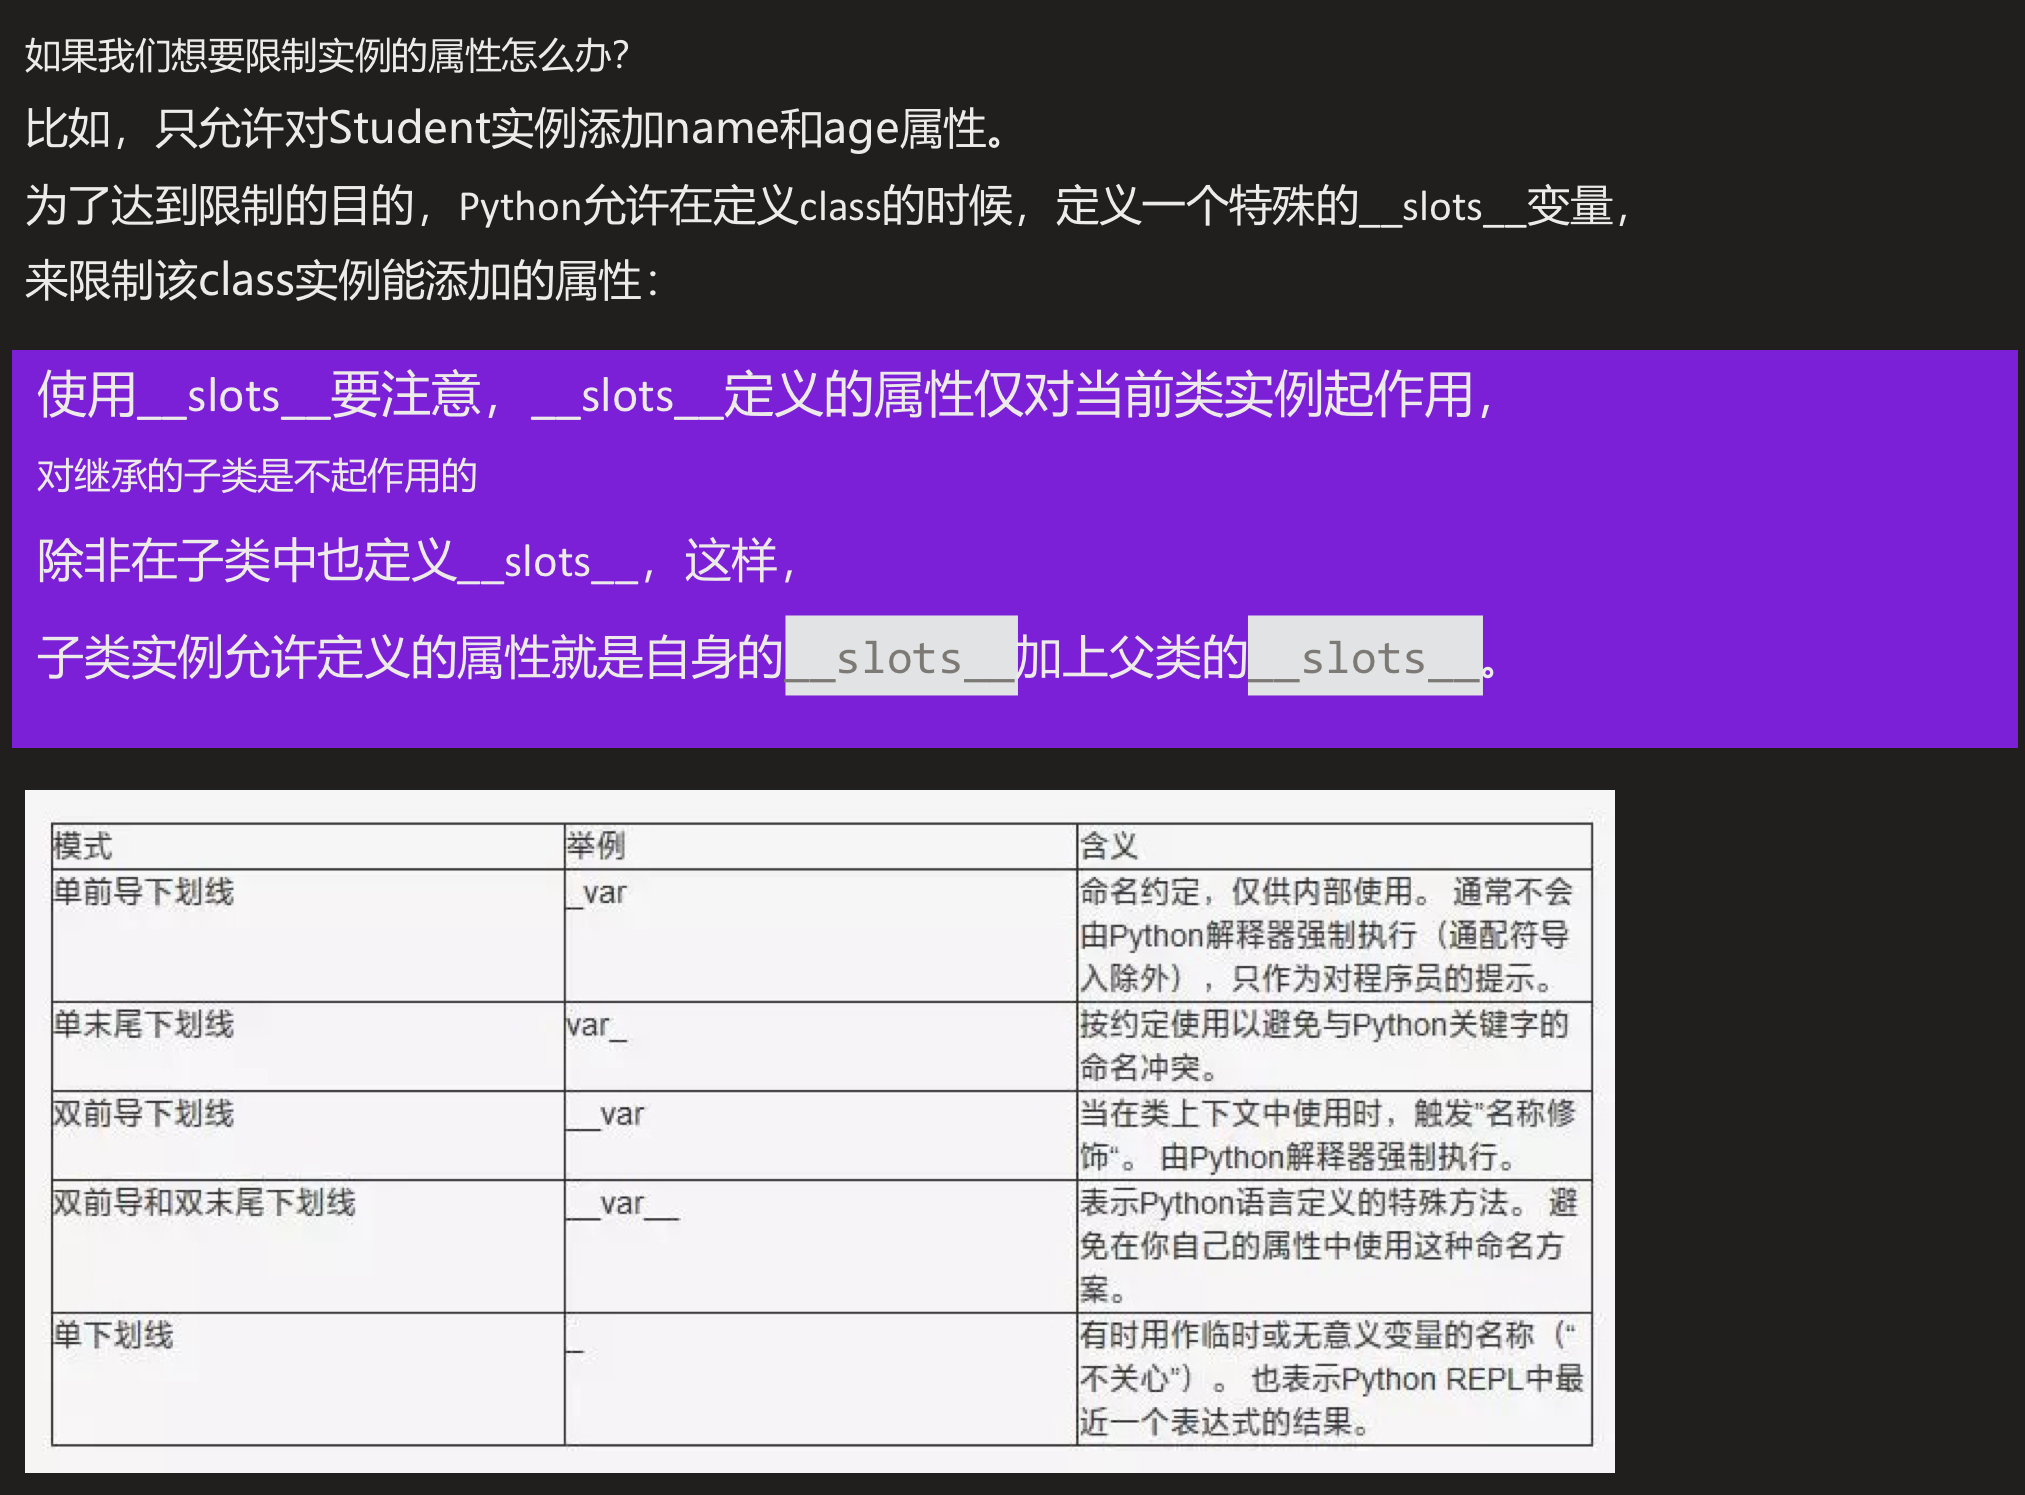Click the 单前导下划线 table cell

143,891
